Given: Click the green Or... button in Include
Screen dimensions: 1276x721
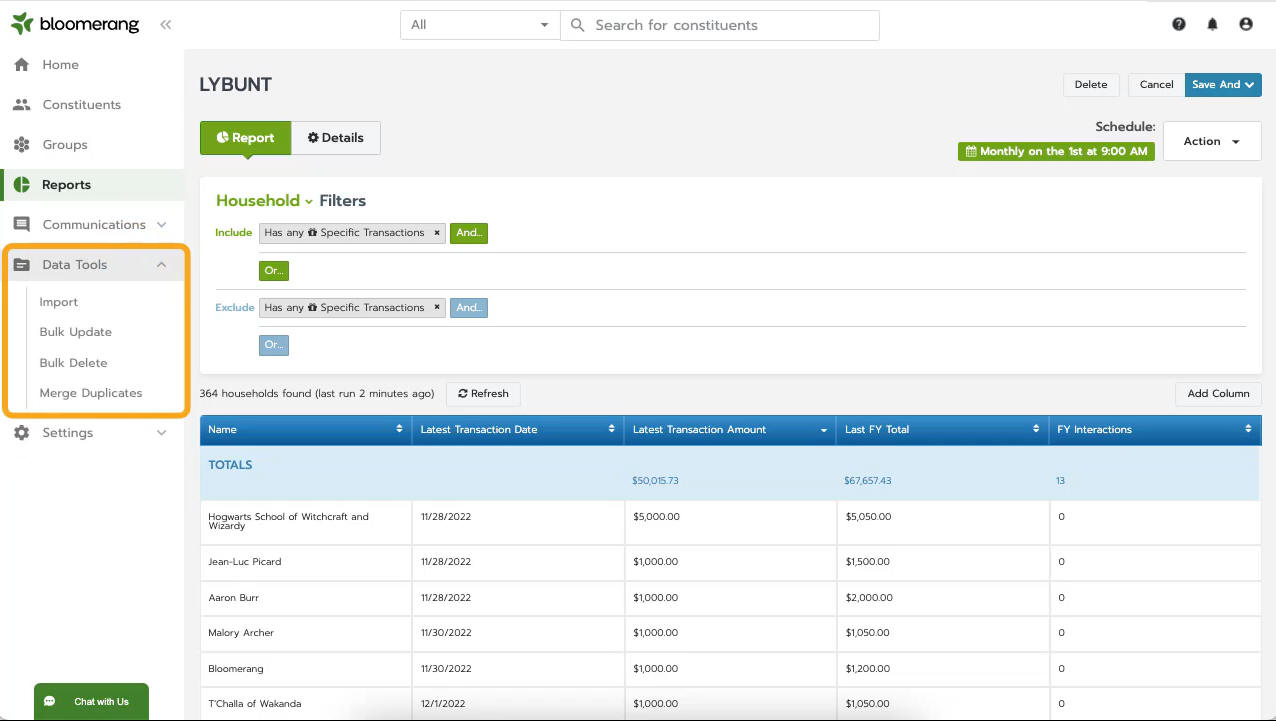Looking at the screenshot, I should point(274,270).
